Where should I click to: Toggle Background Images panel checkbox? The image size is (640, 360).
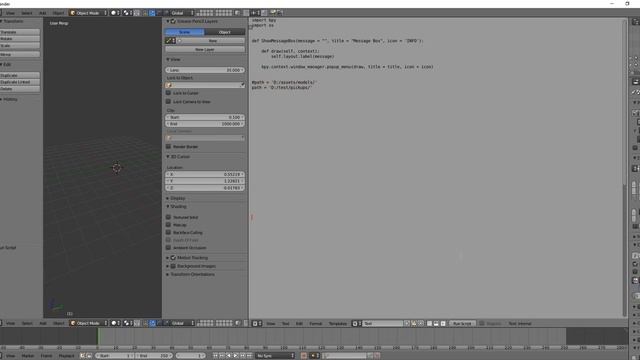173,266
